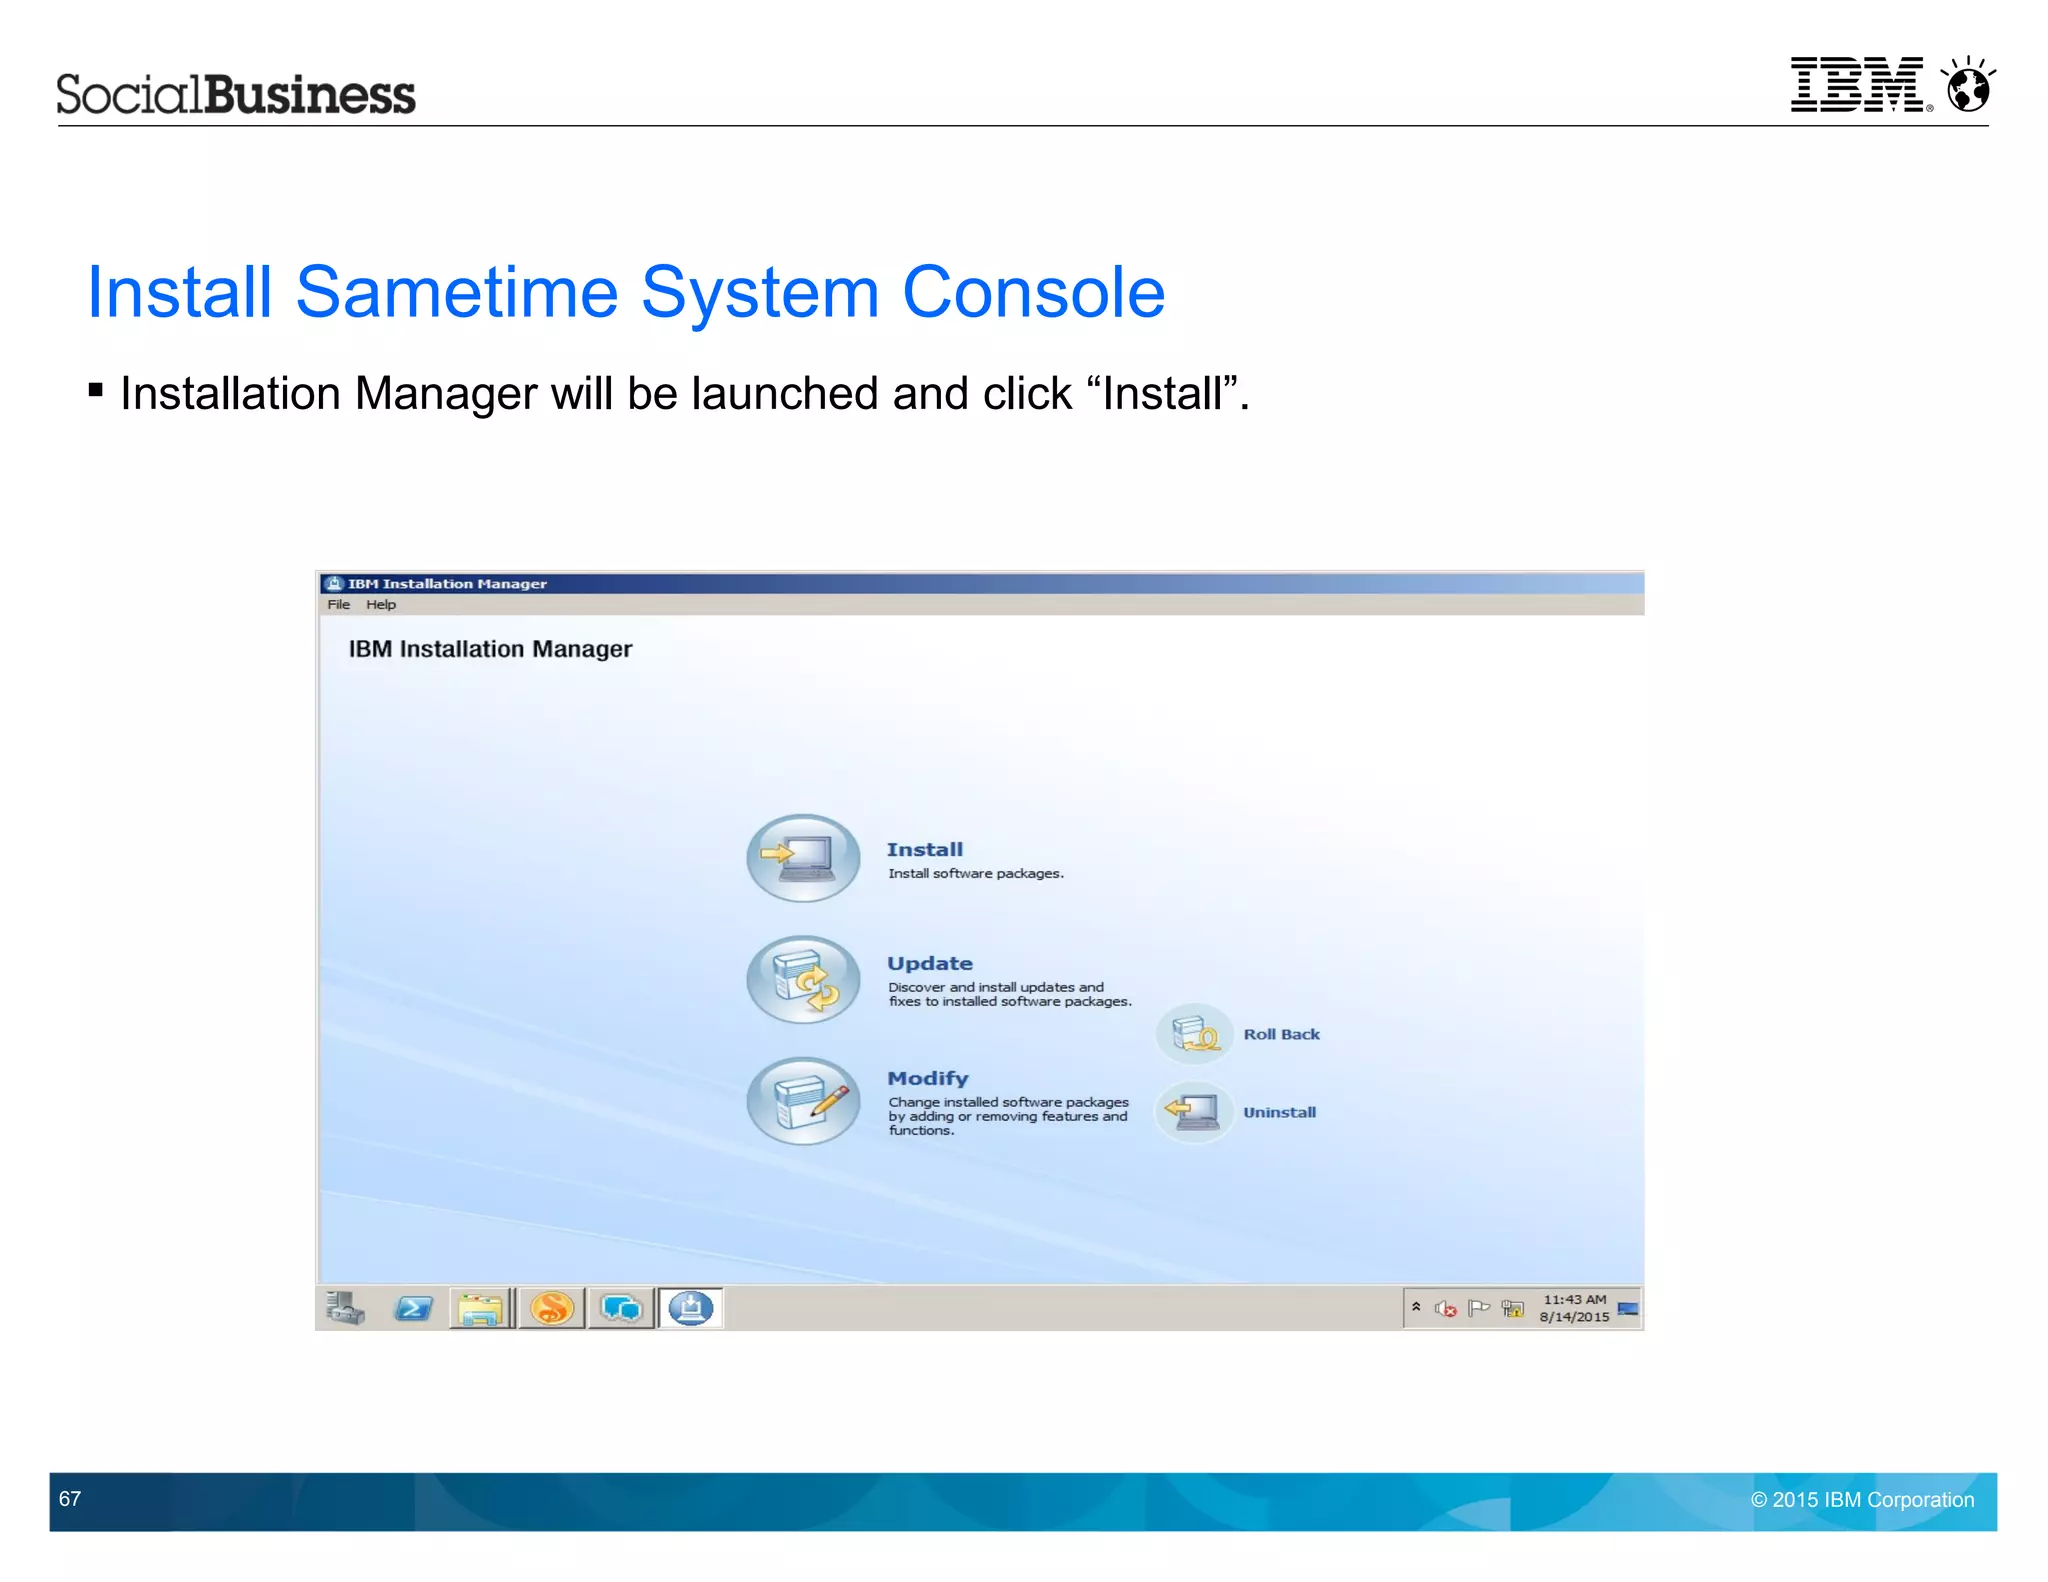Viewport: 2048px width, 1582px height.
Task: Open the Modify link
Action: [x=928, y=1078]
